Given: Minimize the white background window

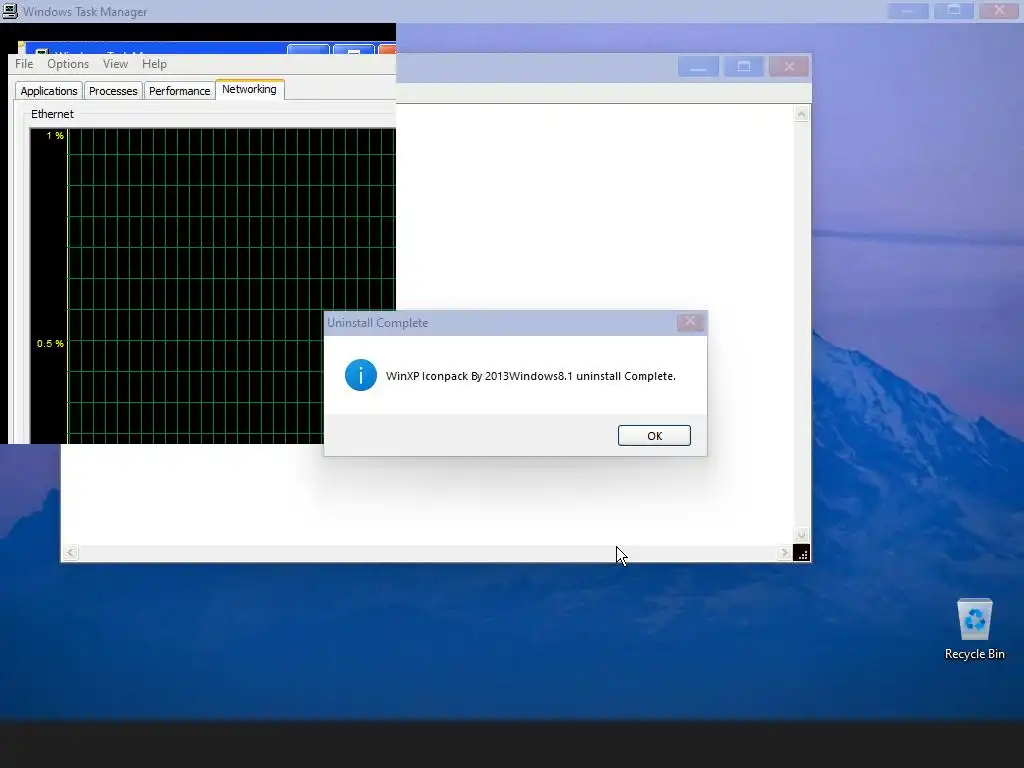Looking at the screenshot, I should (x=698, y=67).
